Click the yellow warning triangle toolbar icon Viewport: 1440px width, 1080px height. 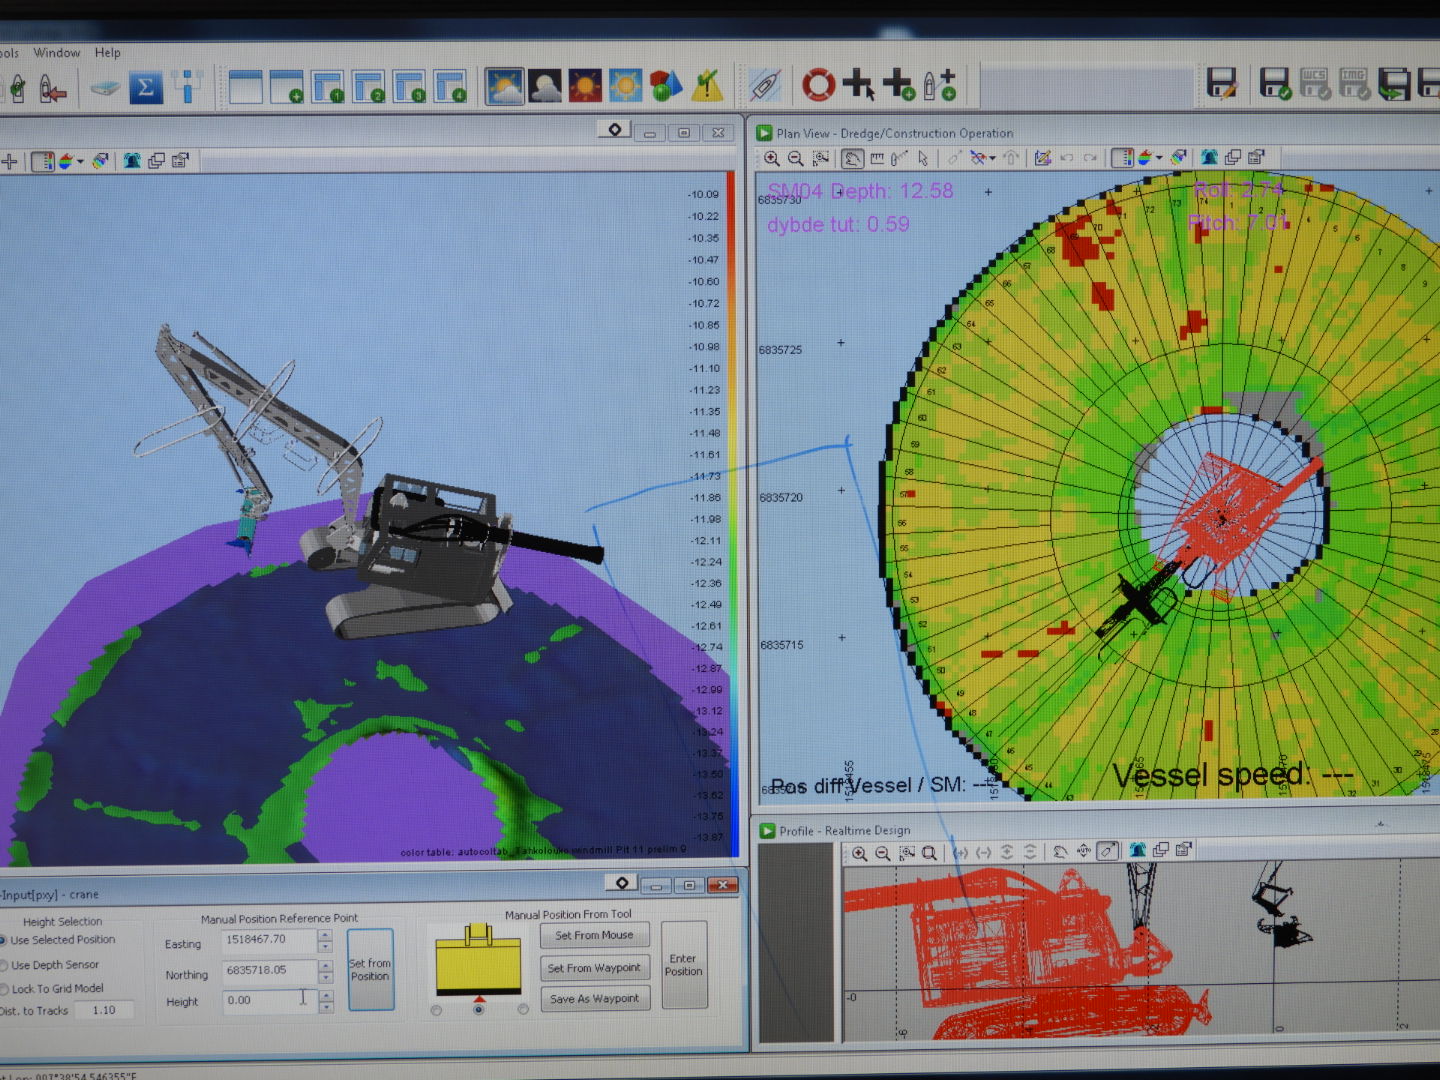[x=707, y=87]
